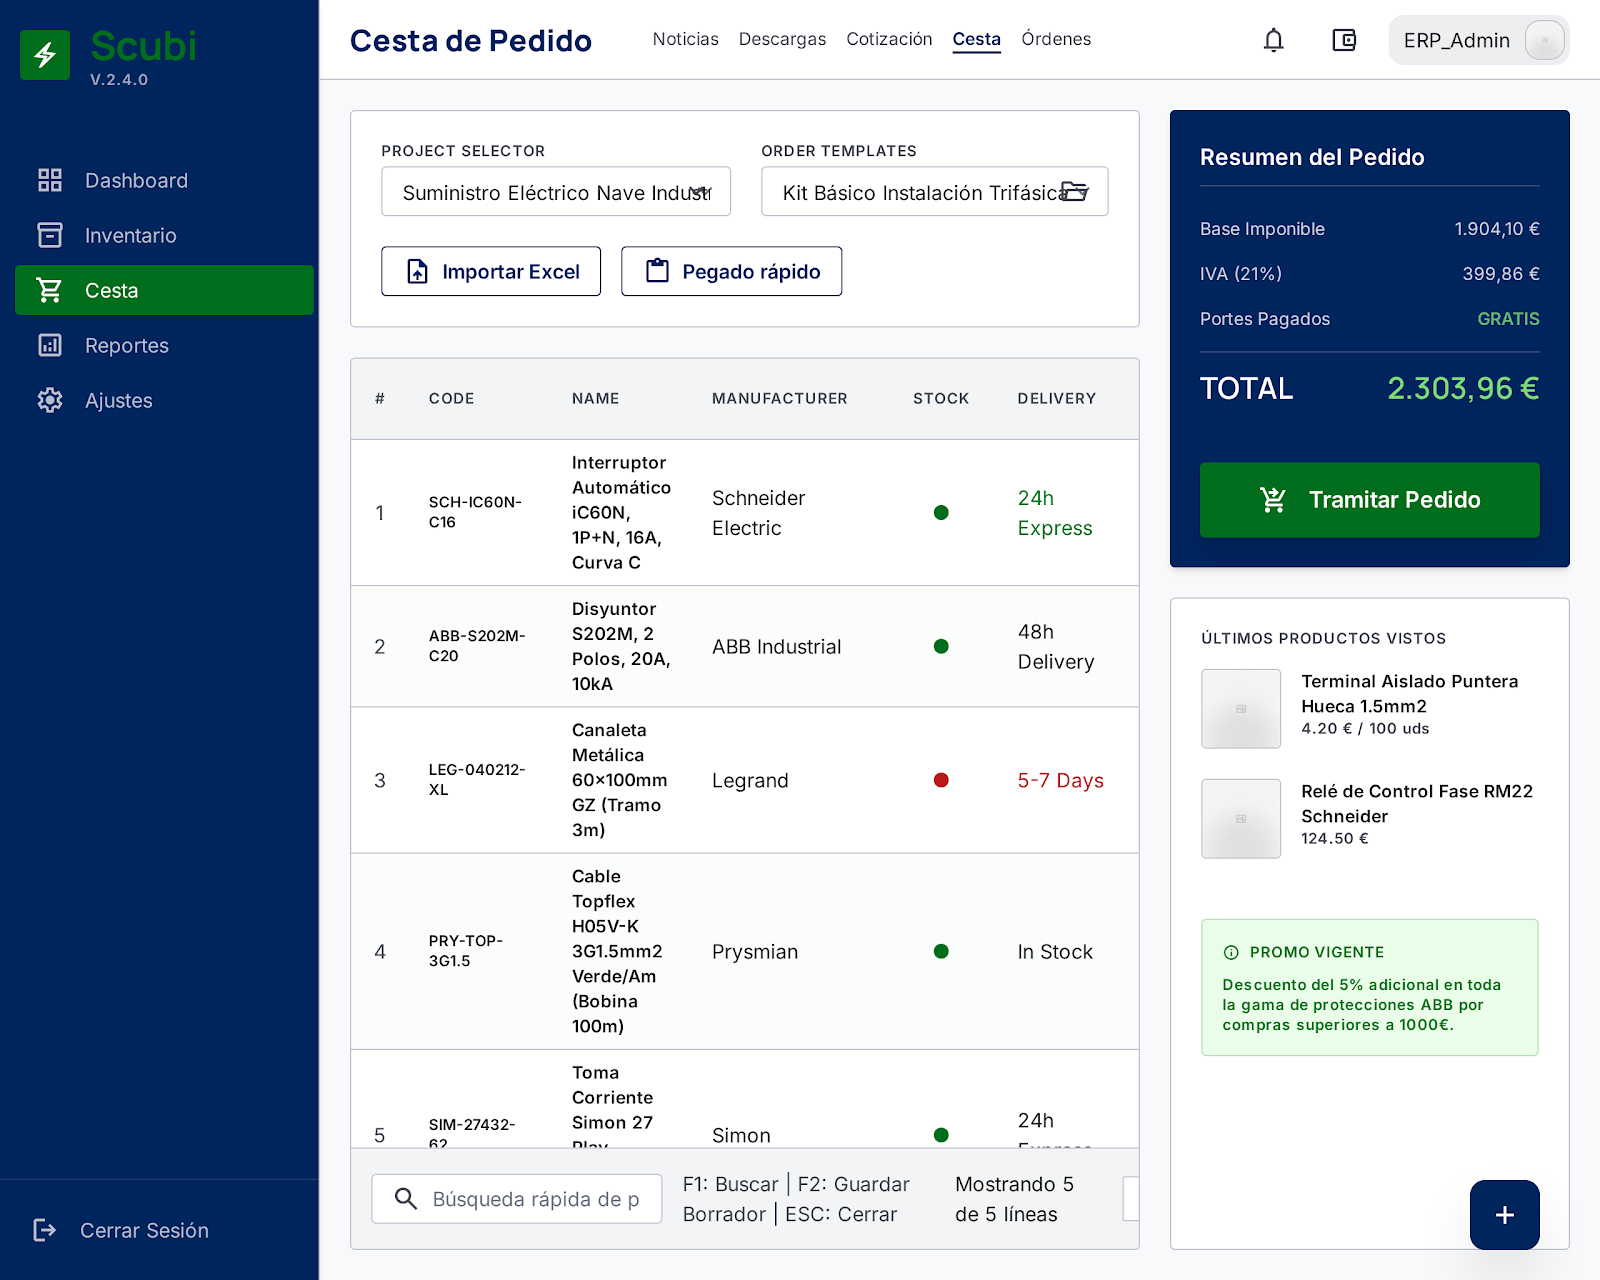The height and width of the screenshot is (1280, 1600).
Task: Switch to the Cotización tab
Action: coord(889,39)
